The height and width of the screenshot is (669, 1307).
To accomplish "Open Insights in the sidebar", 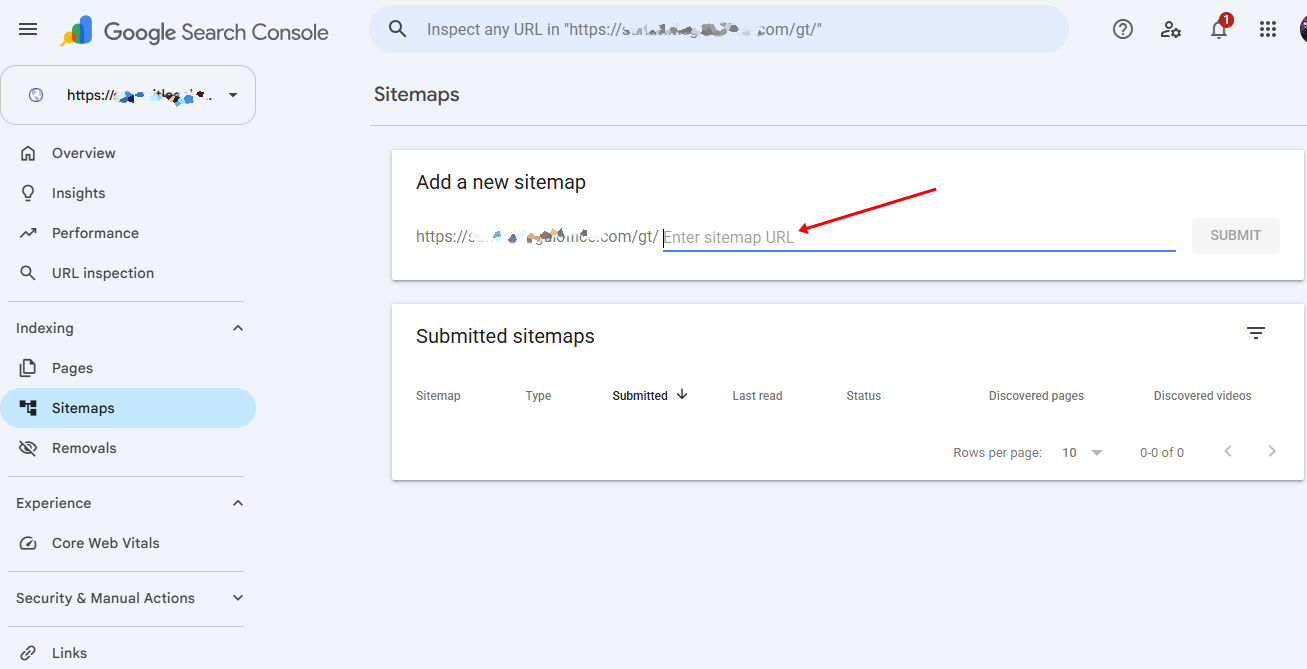I will [x=128, y=193].
